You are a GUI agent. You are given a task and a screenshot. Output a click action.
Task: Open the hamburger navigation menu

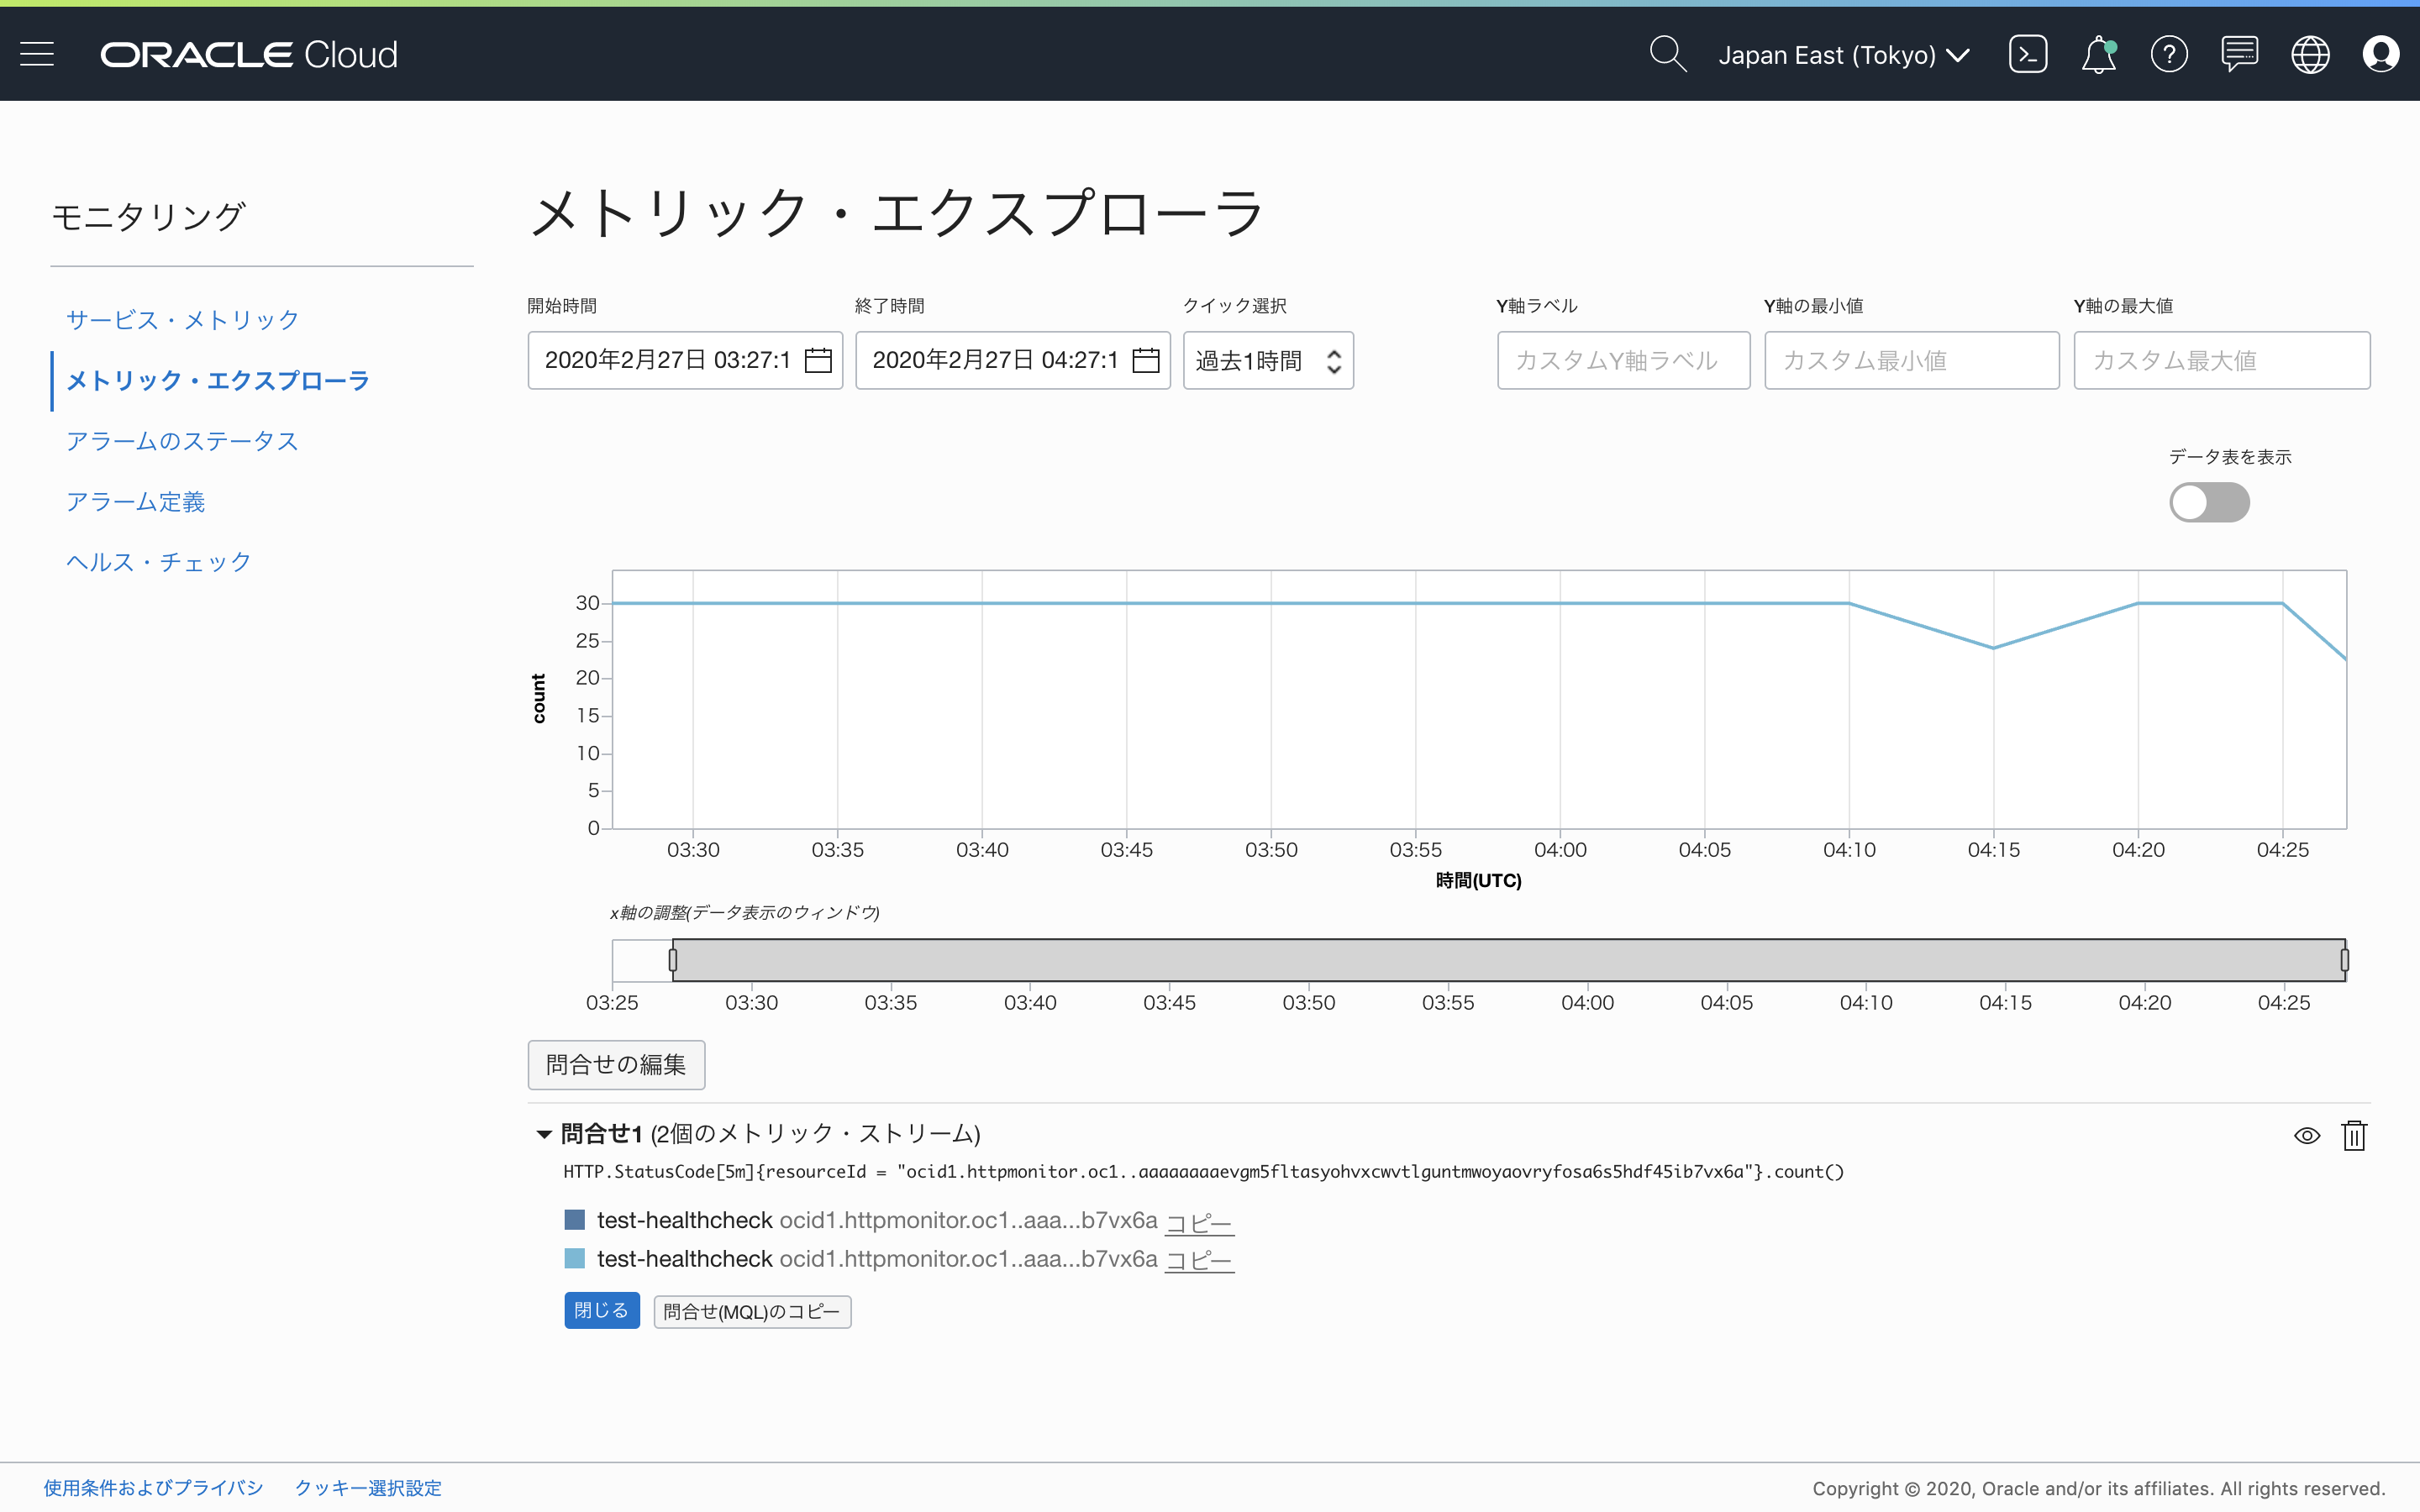[x=37, y=54]
